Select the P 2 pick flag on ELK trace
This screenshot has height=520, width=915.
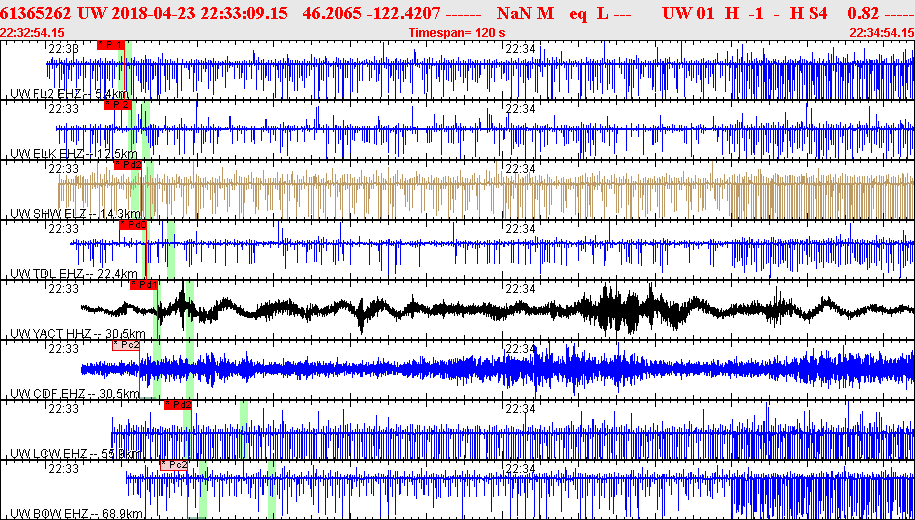[118, 105]
